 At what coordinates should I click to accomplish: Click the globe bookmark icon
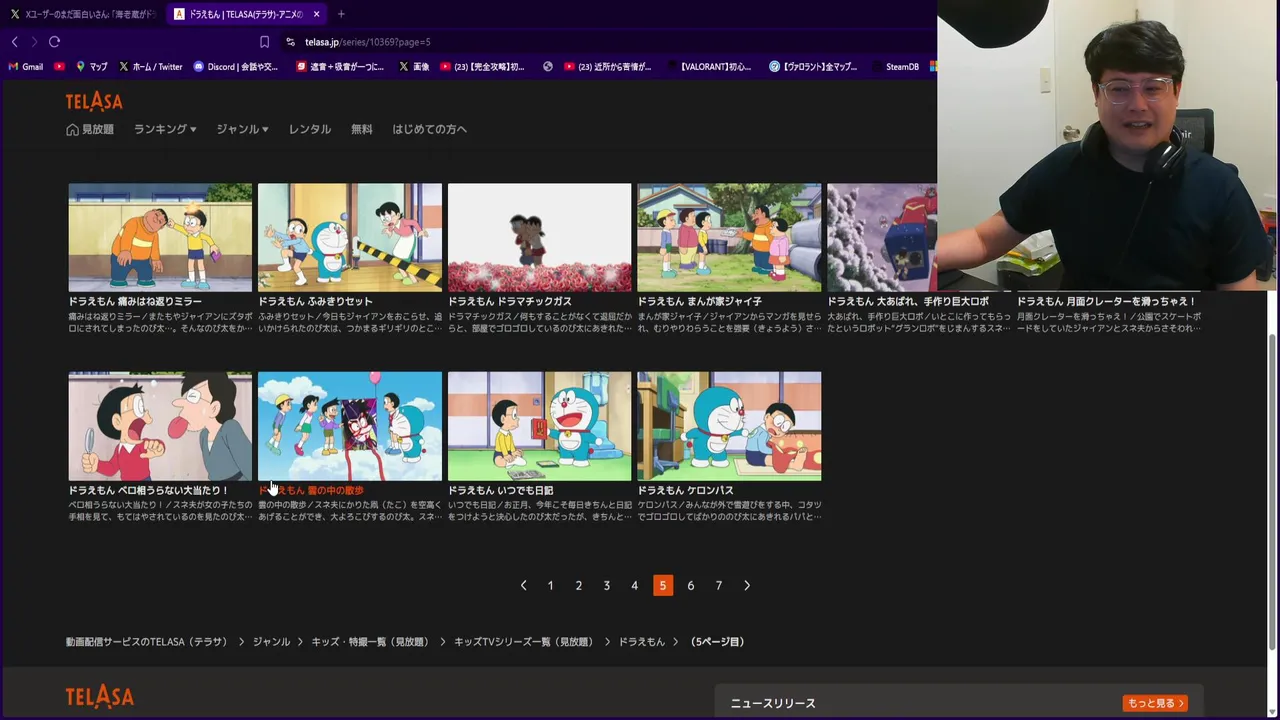548,67
